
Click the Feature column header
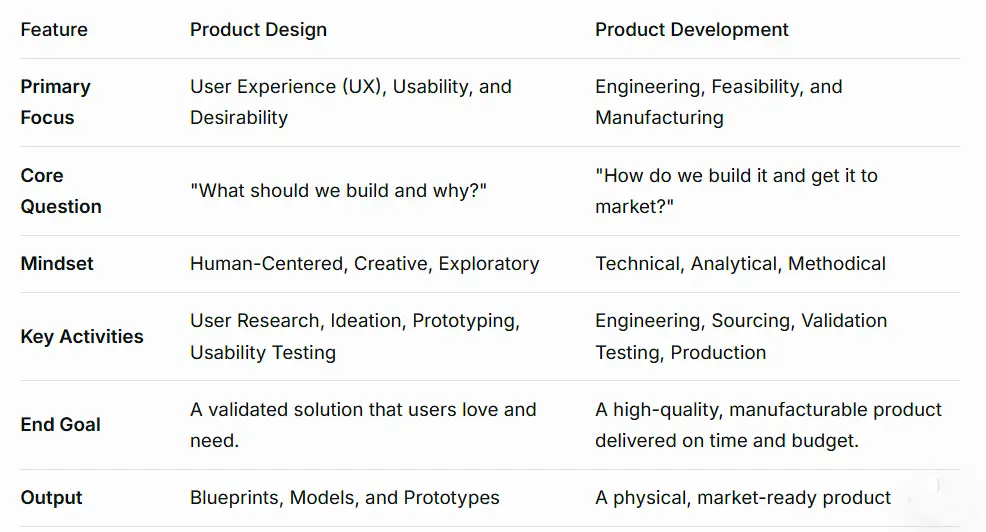click(x=54, y=30)
